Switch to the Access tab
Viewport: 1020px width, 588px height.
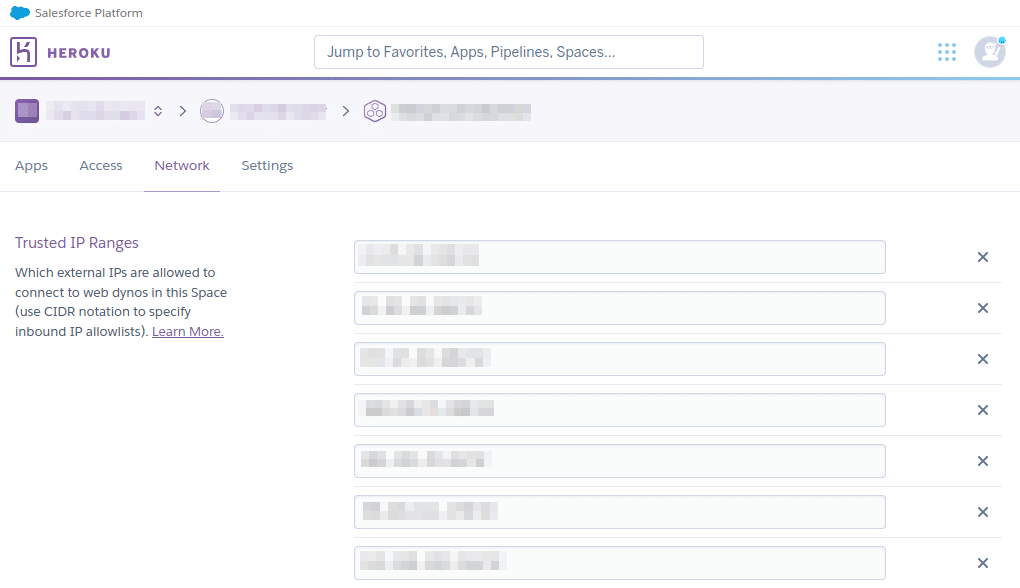(x=101, y=166)
